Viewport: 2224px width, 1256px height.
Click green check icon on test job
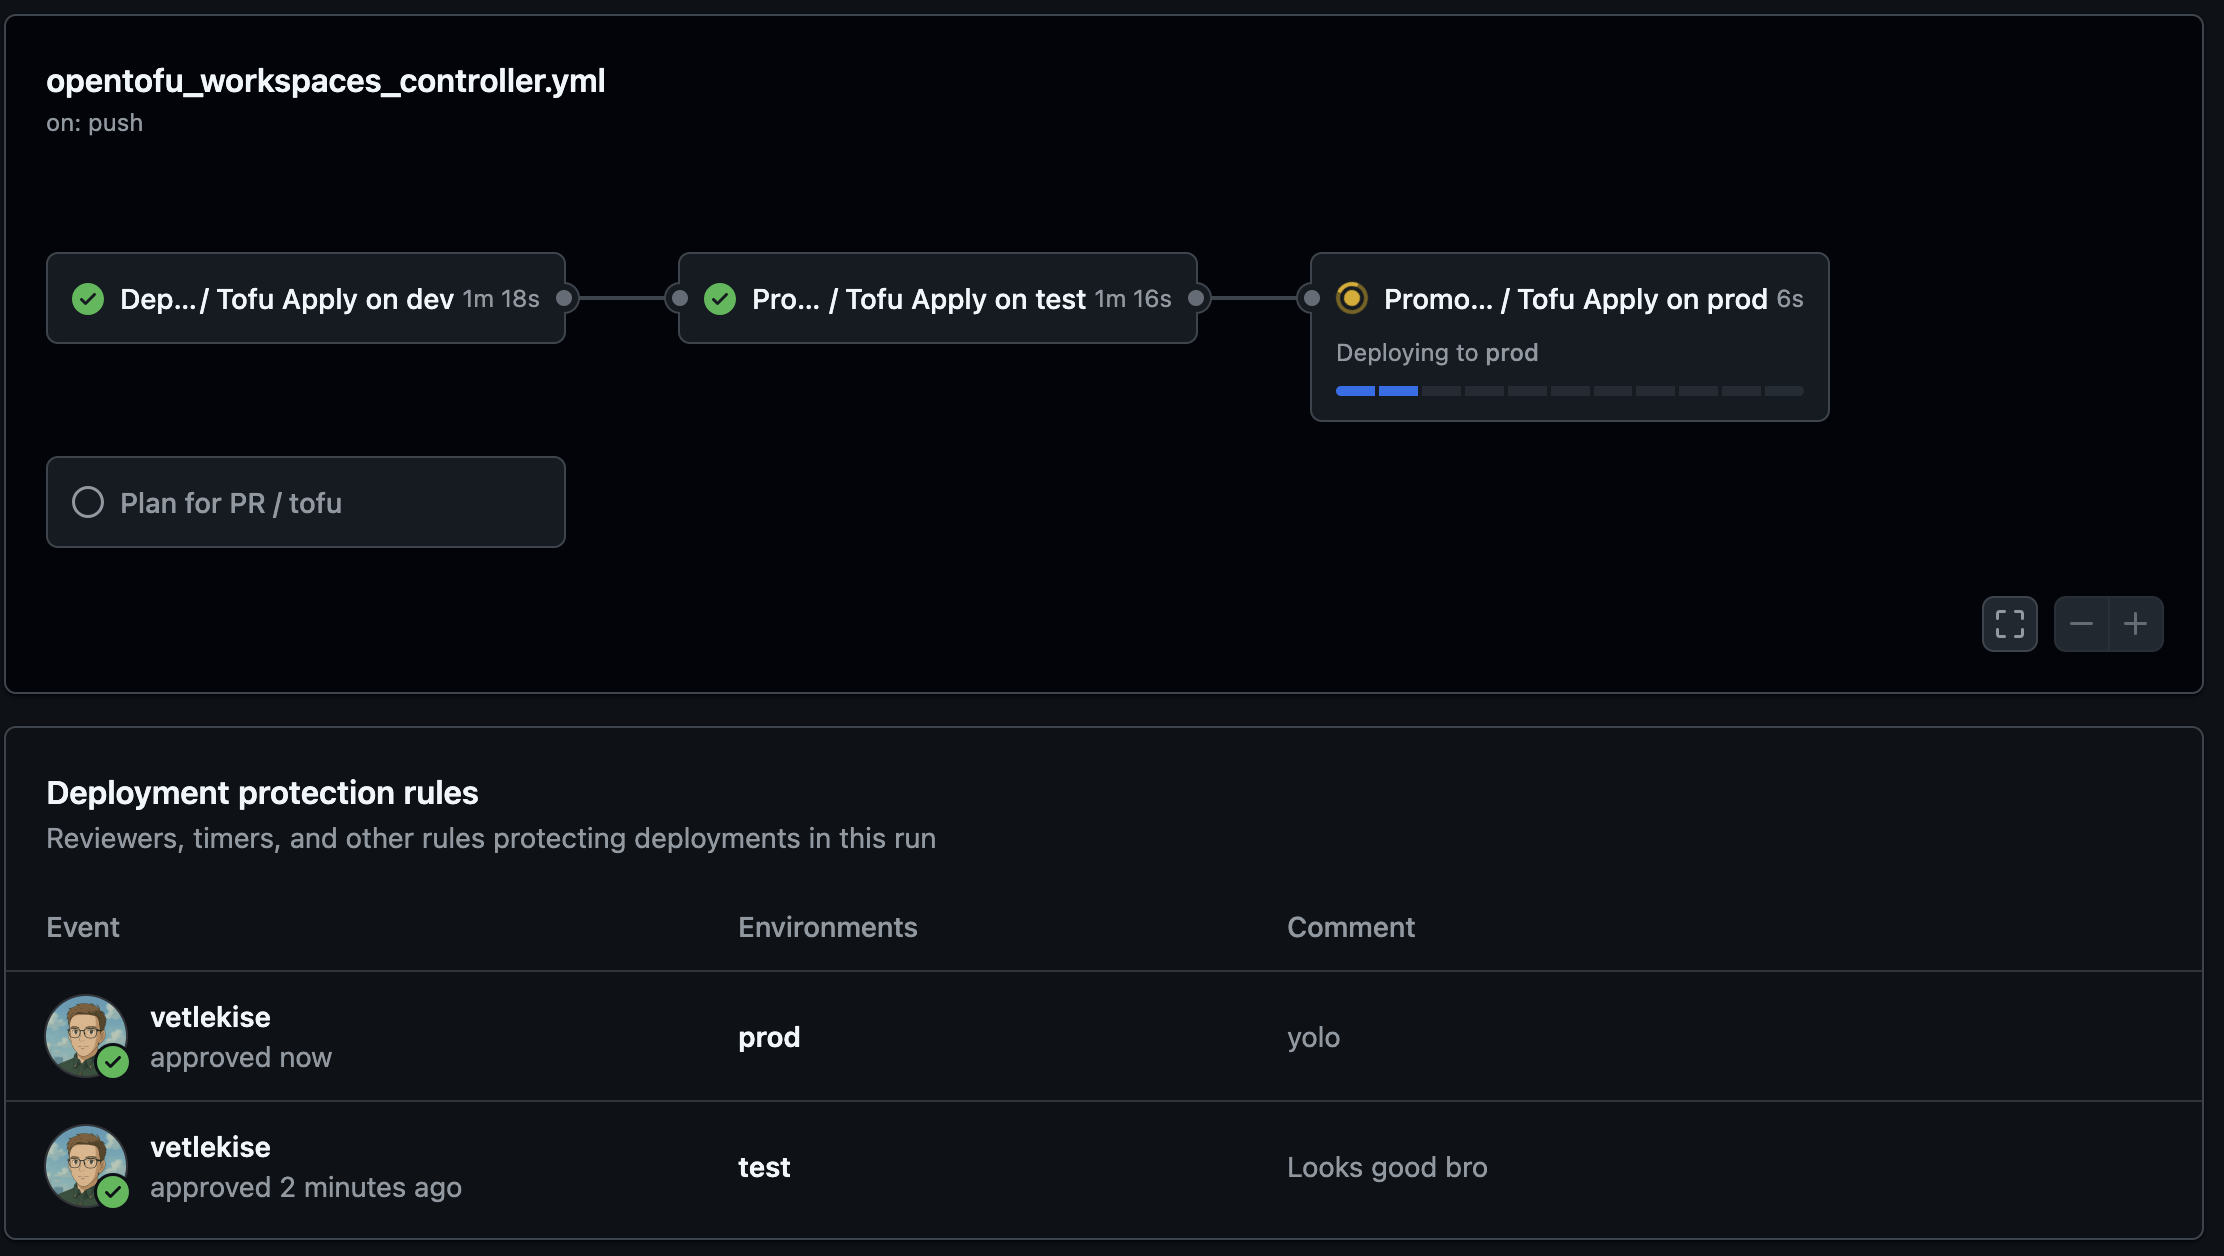[720, 299]
